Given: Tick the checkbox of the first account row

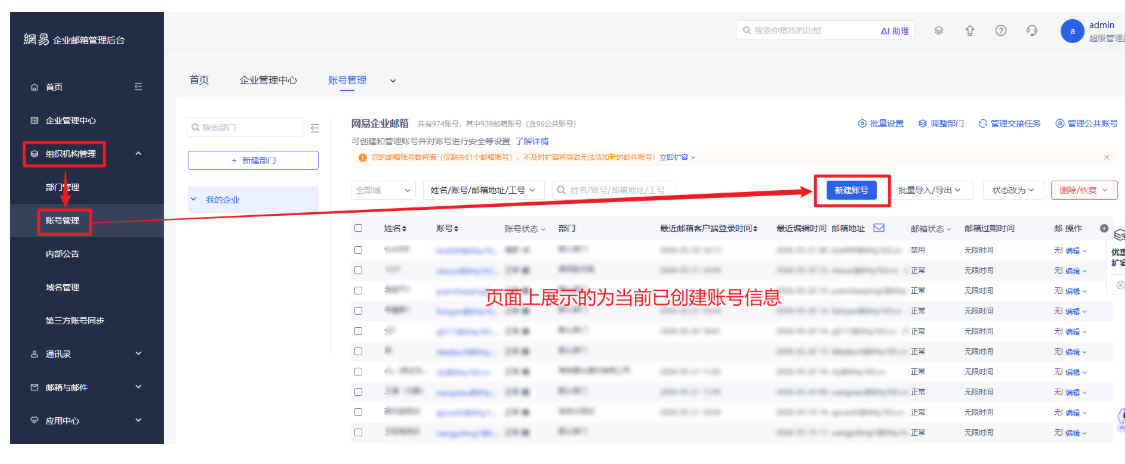Looking at the screenshot, I should click(x=358, y=250).
